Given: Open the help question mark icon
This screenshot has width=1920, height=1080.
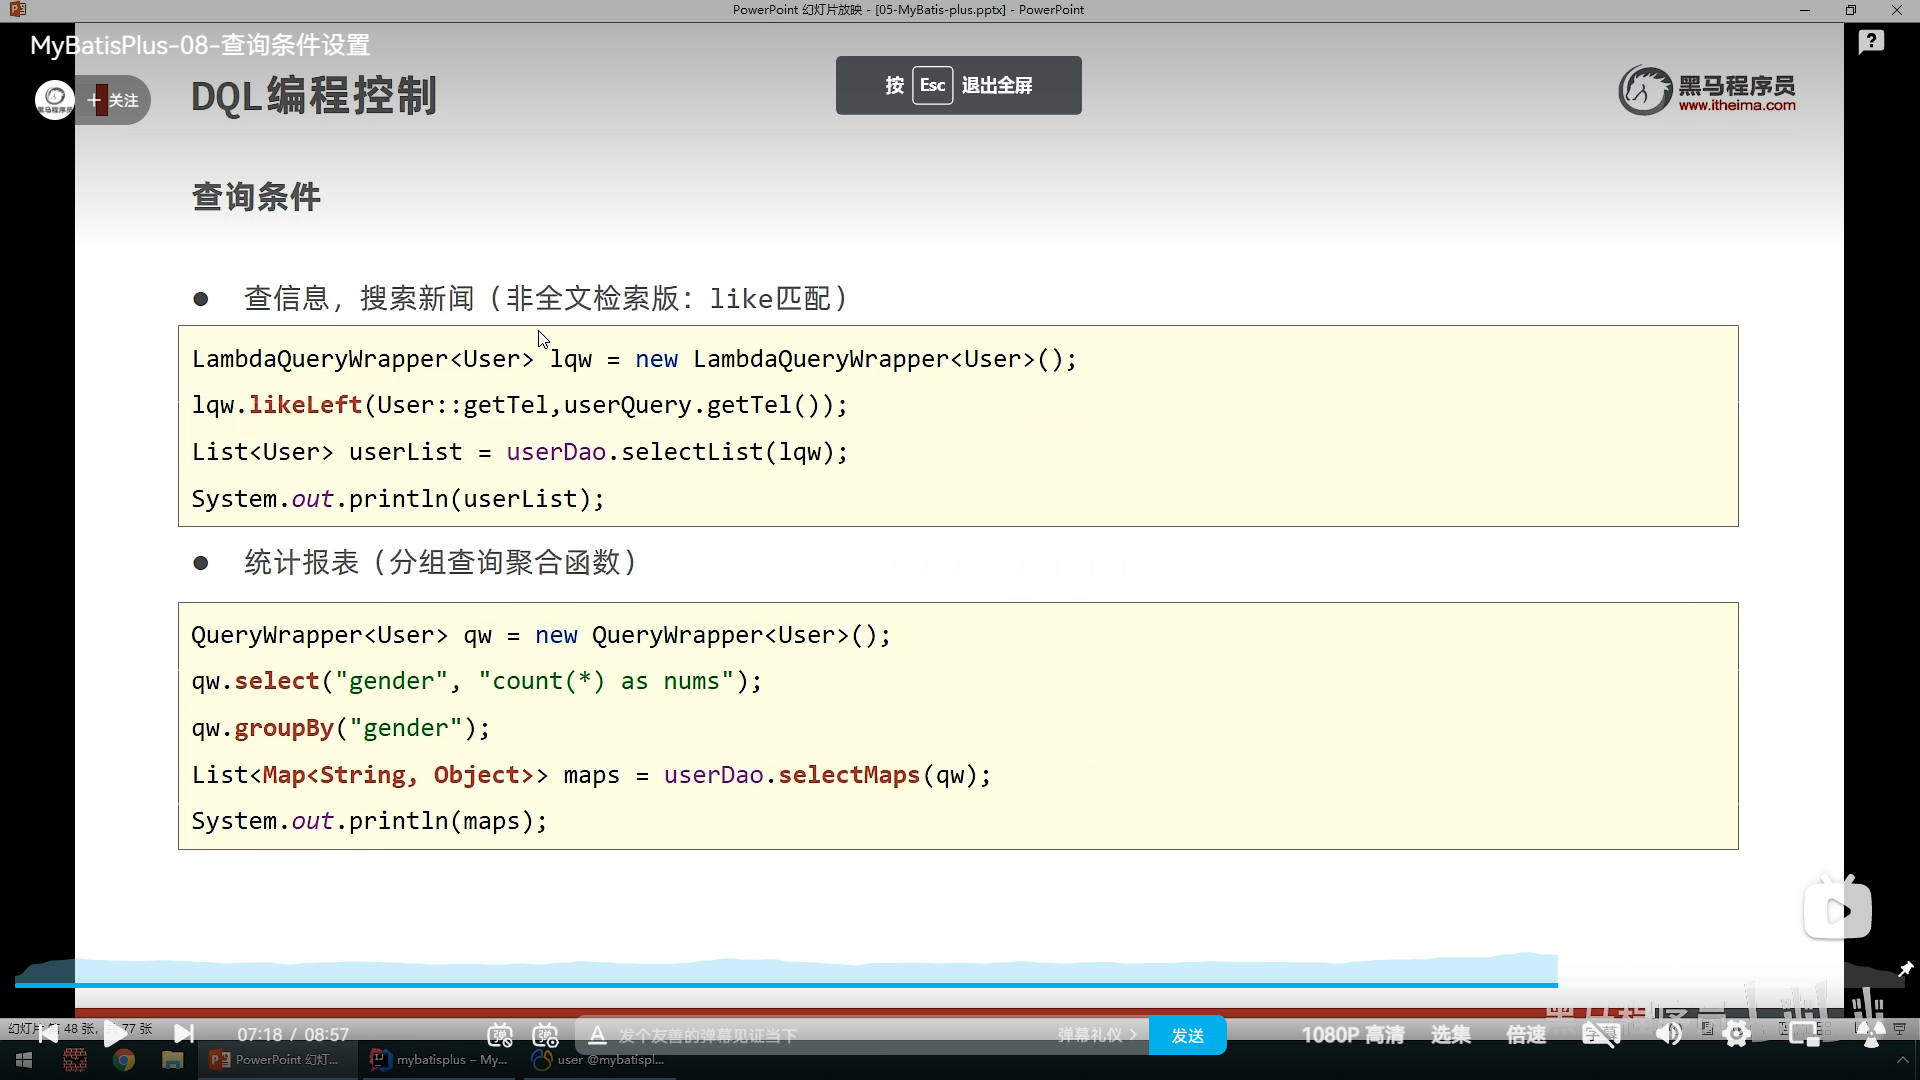Looking at the screenshot, I should point(1871,42).
